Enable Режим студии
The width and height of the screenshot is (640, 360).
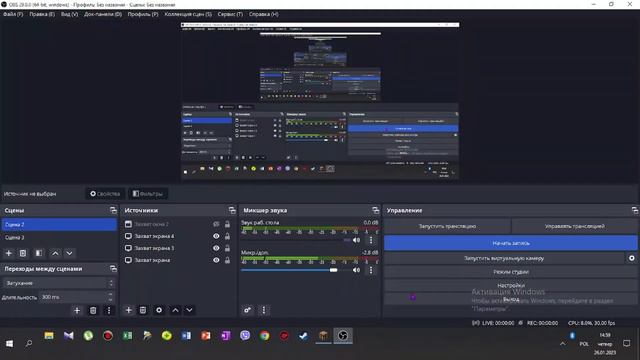[511, 272]
